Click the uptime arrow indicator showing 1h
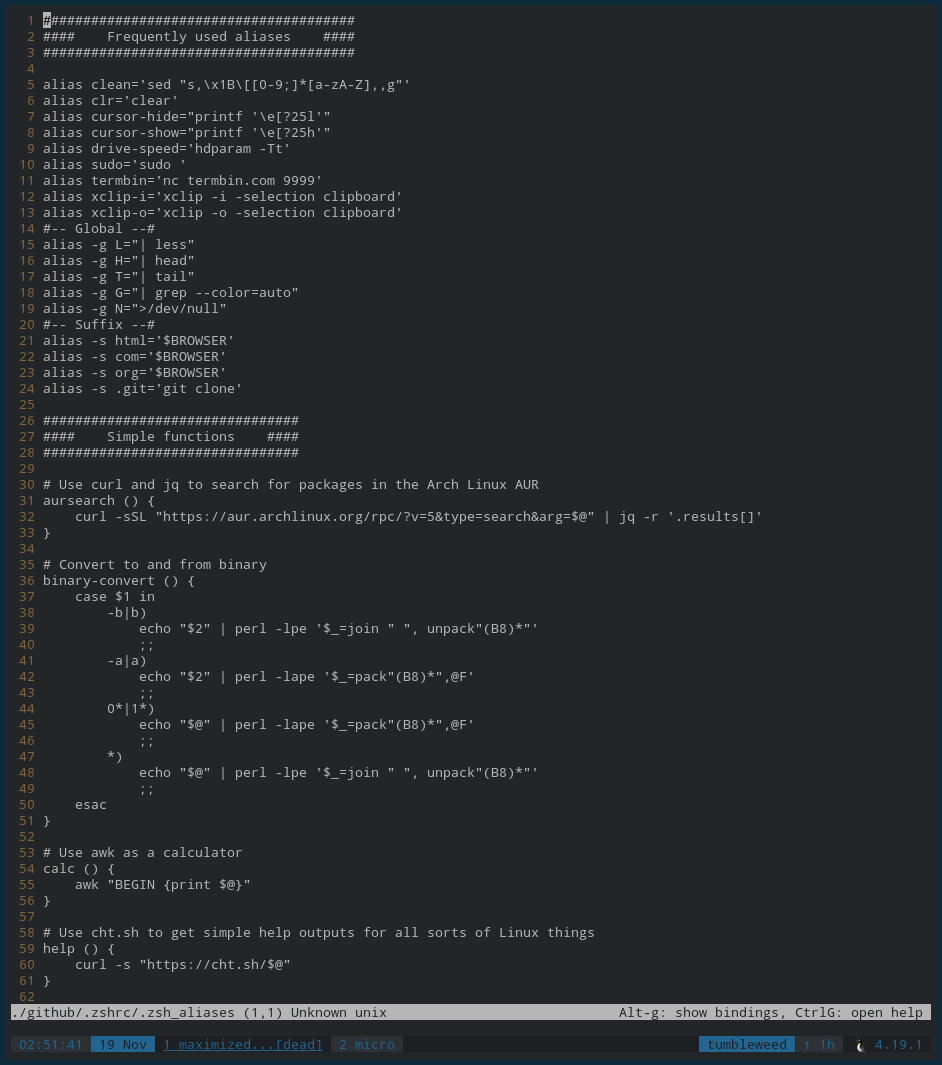The image size is (942, 1065). pos(819,1045)
